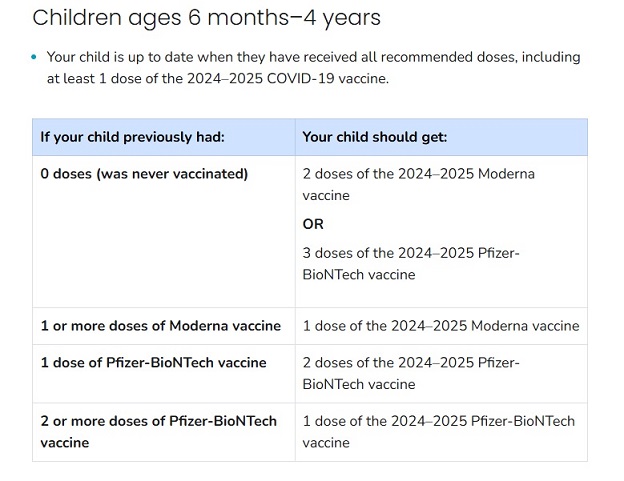
Task: Click "1 dose of the 2024–2025 Pfizer-BioNTech vaccine" cell
Action: [x=438, y=431]
